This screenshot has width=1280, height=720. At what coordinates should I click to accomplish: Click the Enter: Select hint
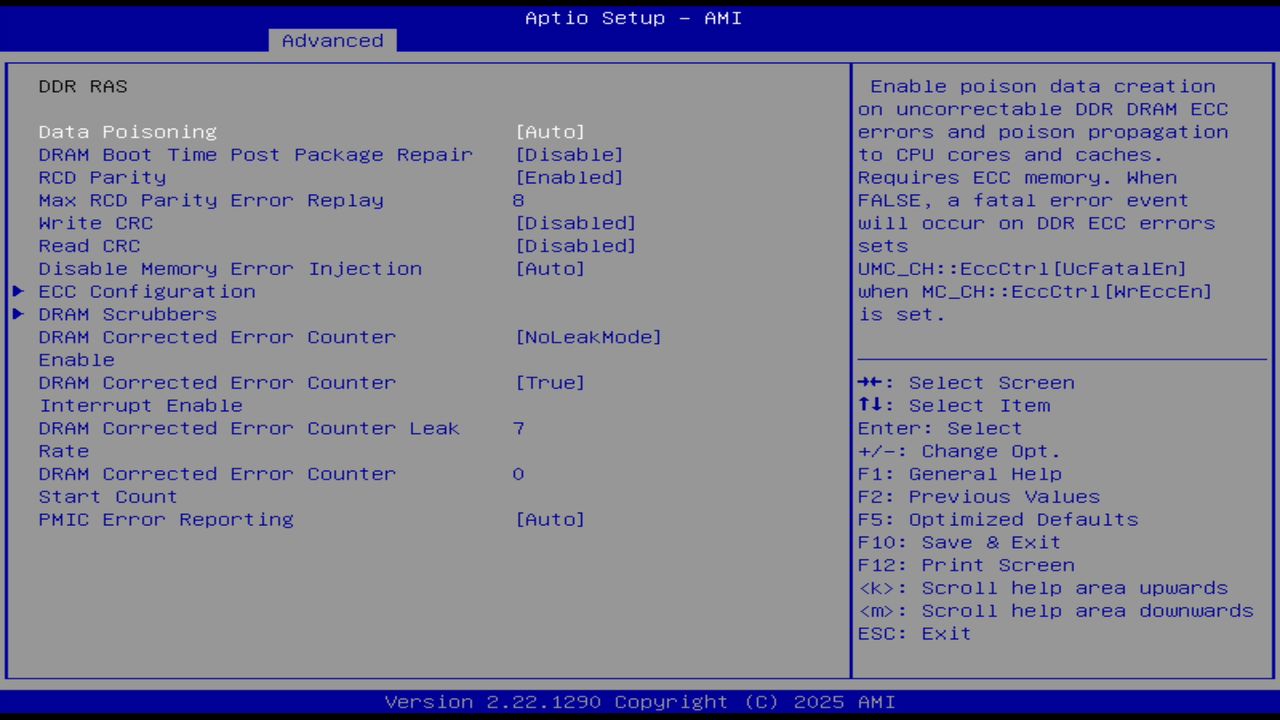point(940,428)
